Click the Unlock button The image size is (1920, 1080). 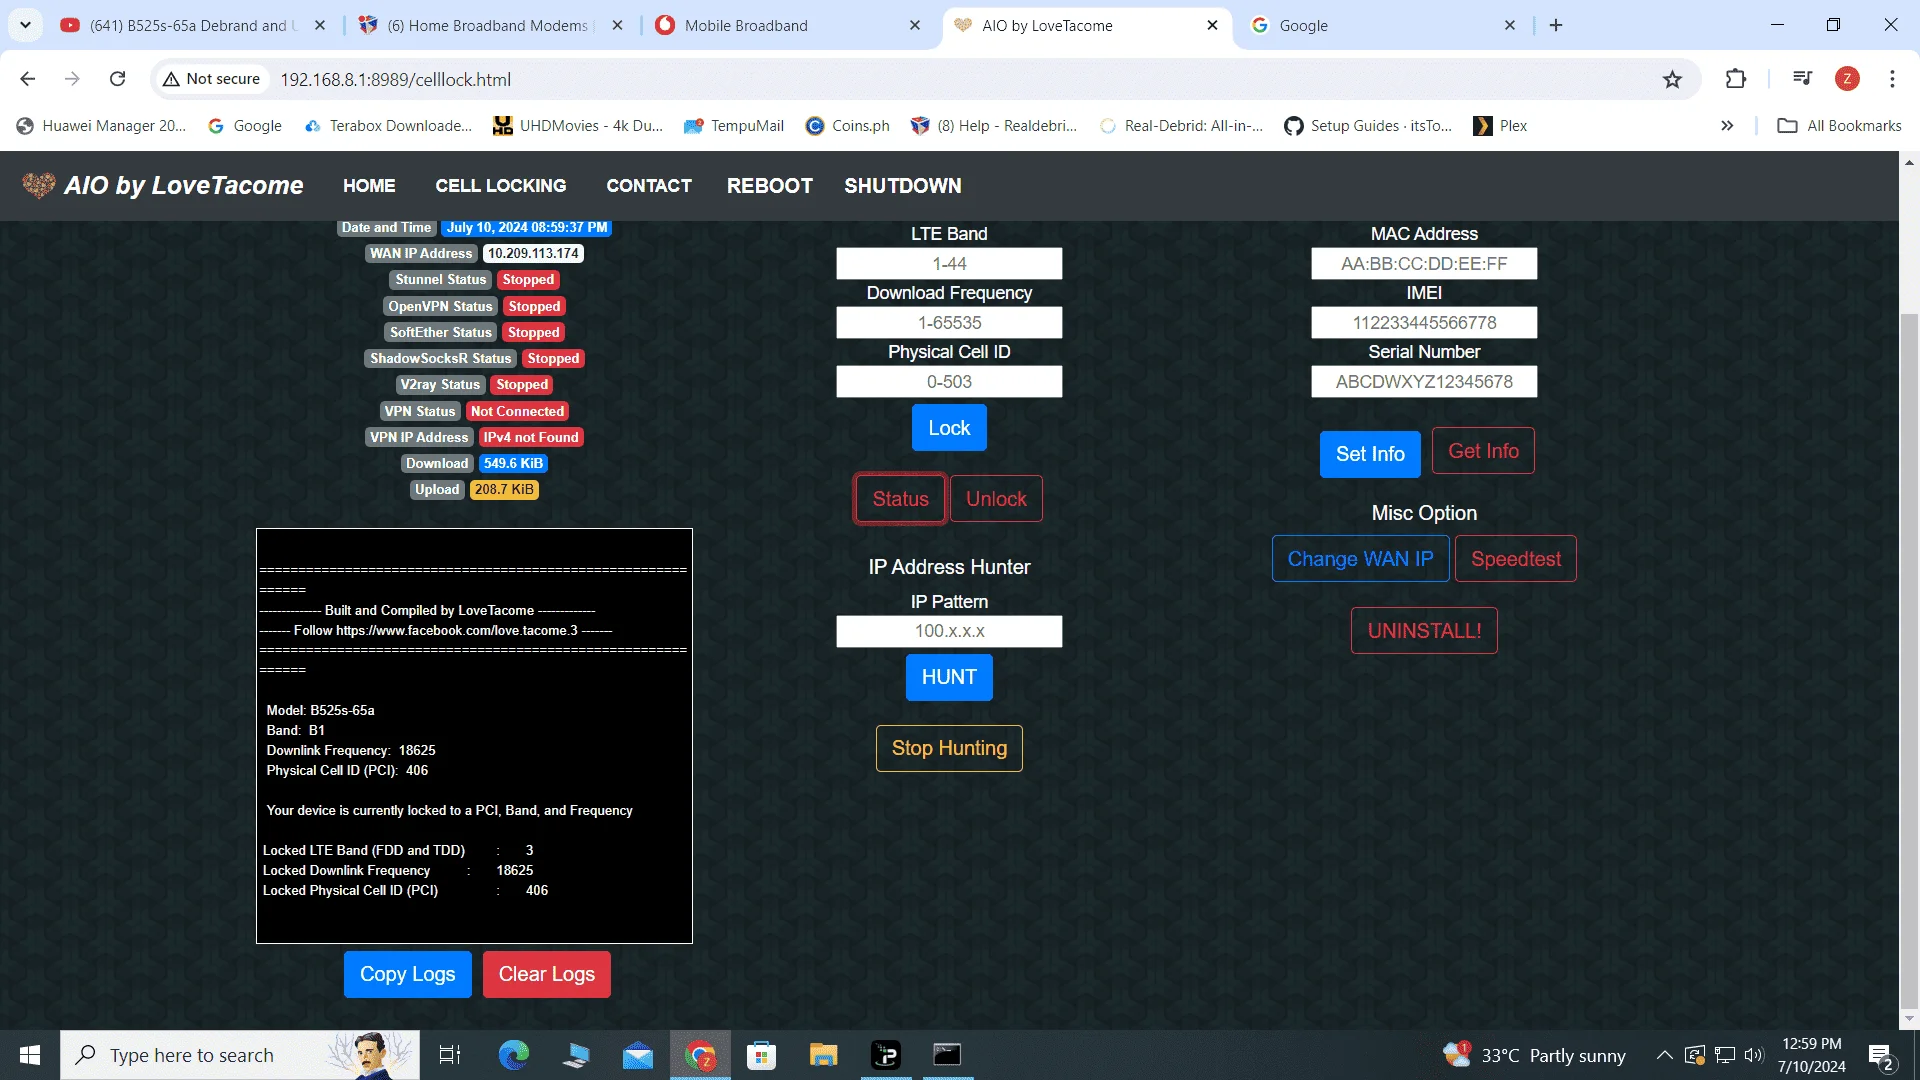tap(996, 499)
